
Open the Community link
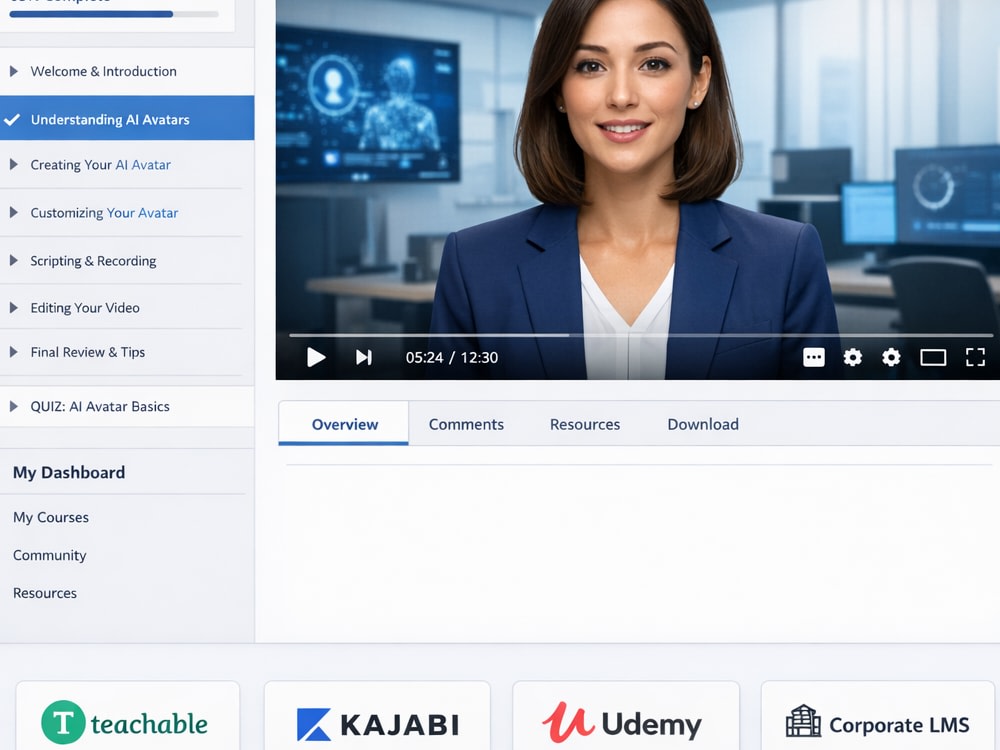(50, 555)
